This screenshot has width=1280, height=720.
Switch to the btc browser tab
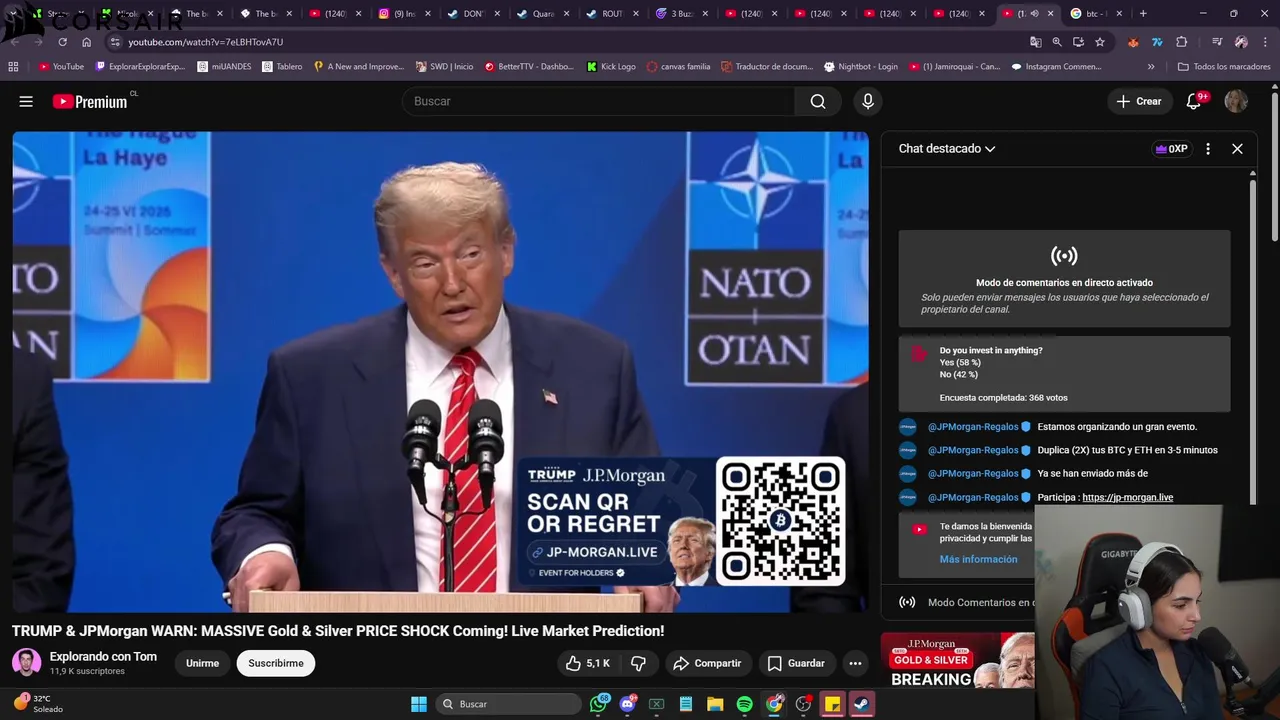click(x=1095, y=14)
